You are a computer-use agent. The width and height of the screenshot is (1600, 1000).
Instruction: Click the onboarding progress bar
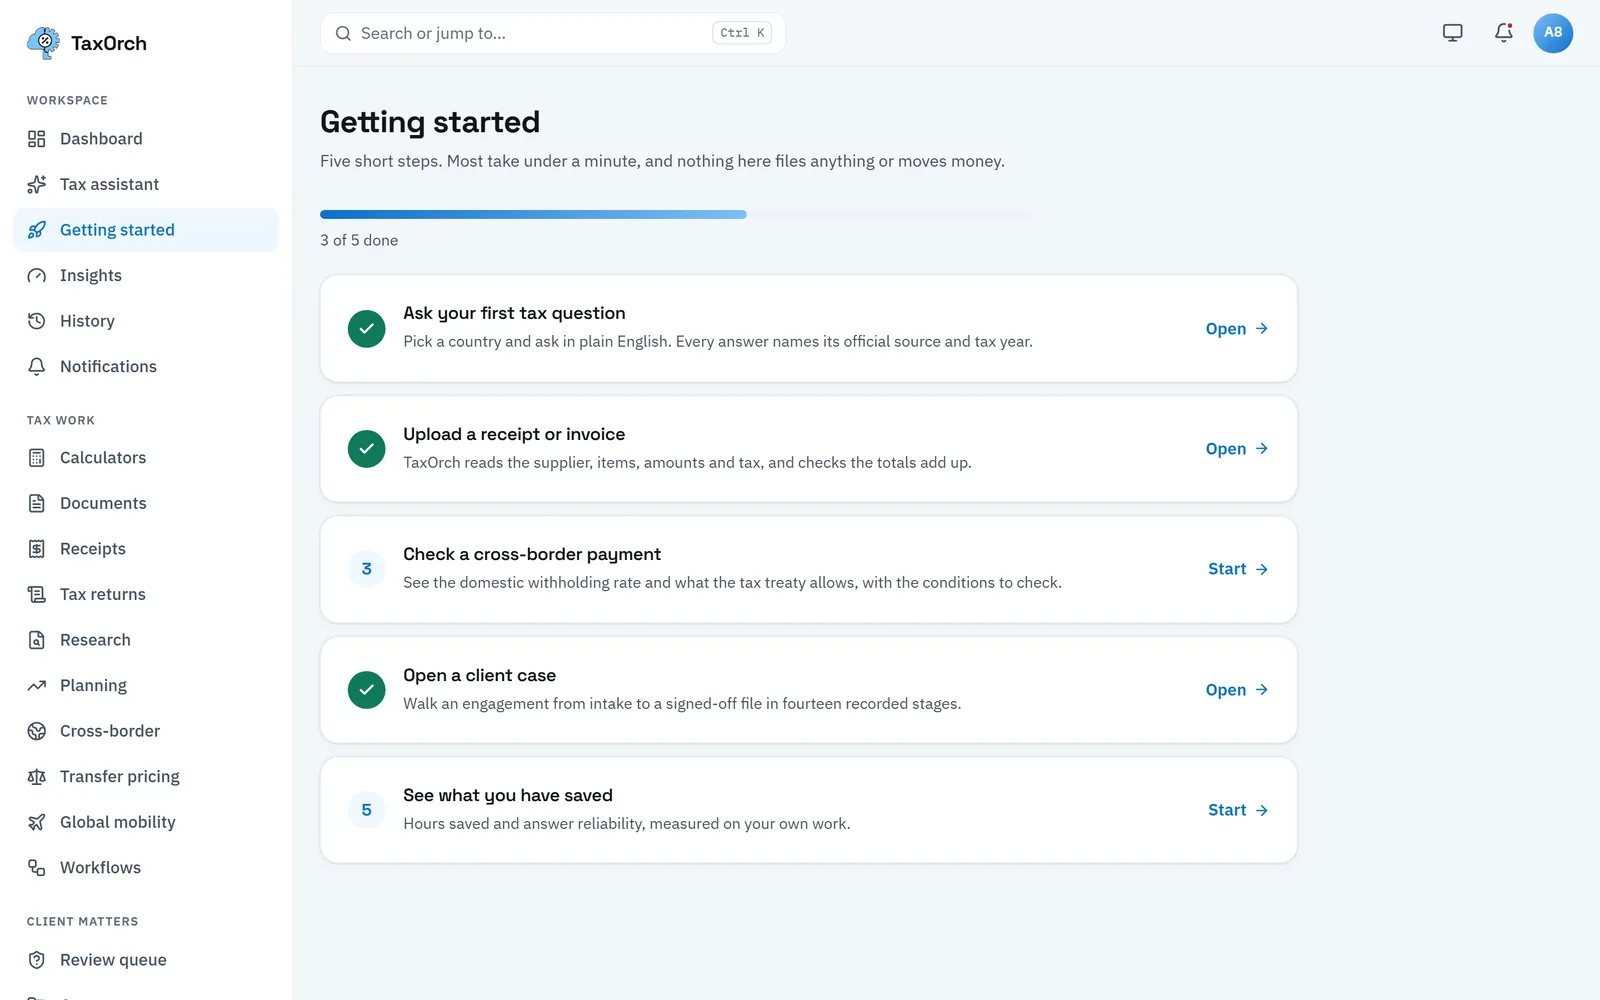coord(677,214)
